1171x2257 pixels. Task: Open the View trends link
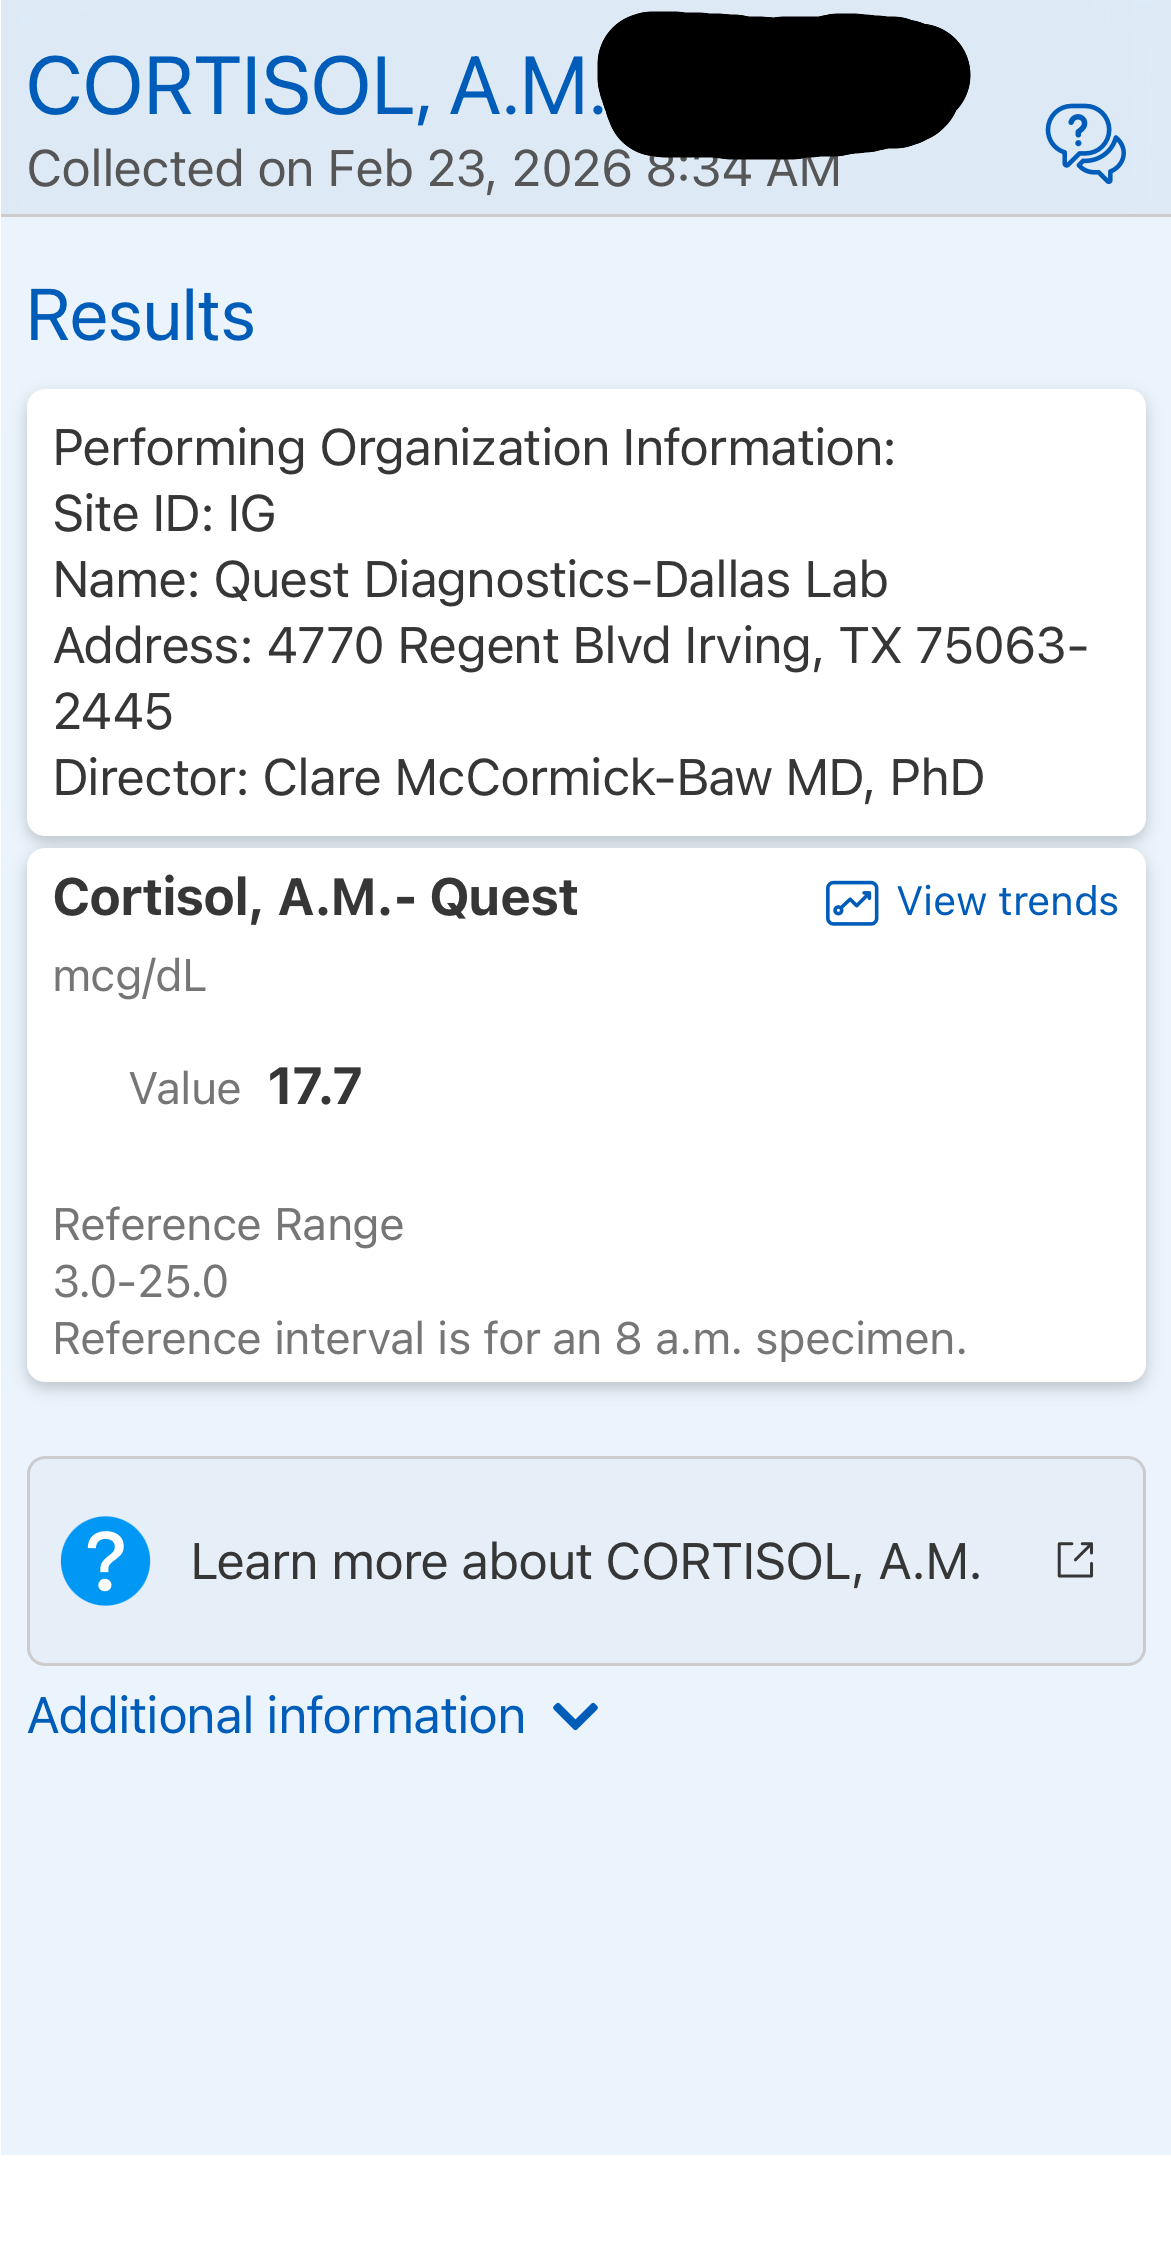coord(1006,902)
